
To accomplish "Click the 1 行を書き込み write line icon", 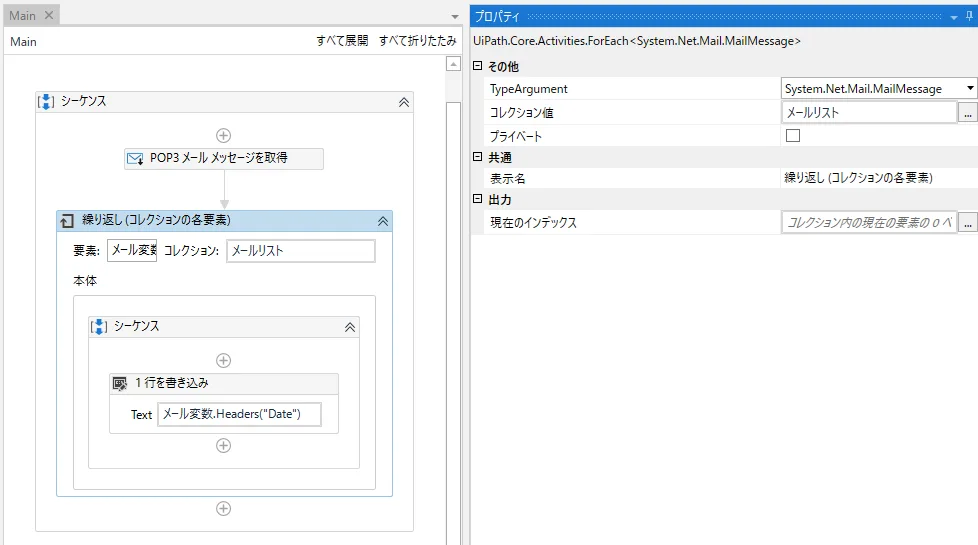I will click(120, 383).
